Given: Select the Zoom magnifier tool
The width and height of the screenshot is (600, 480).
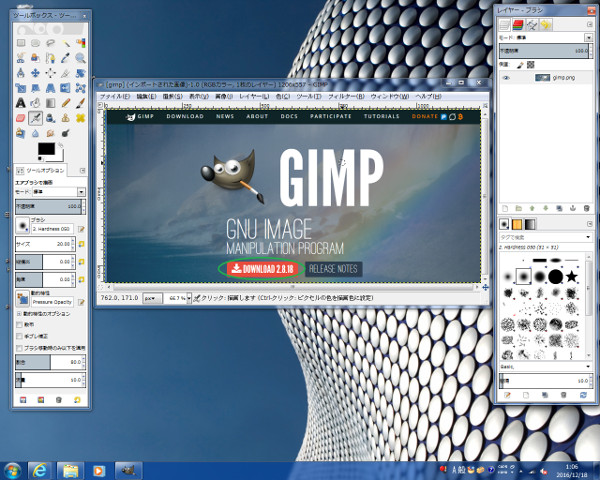Looking at the screenshot, I should click(x=80, y=58).
